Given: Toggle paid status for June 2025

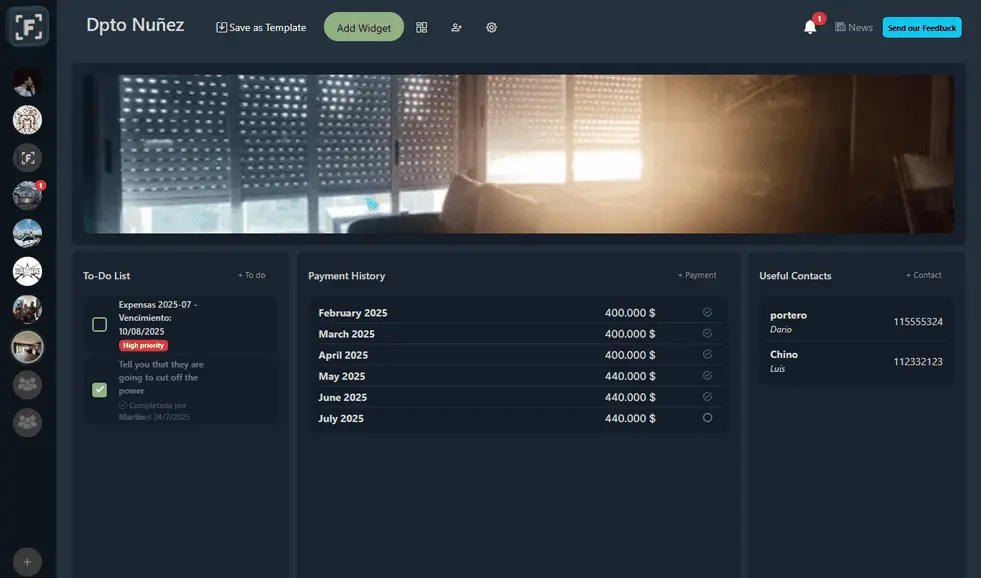Looking at the screenshot, I should (x=707, y=397).
